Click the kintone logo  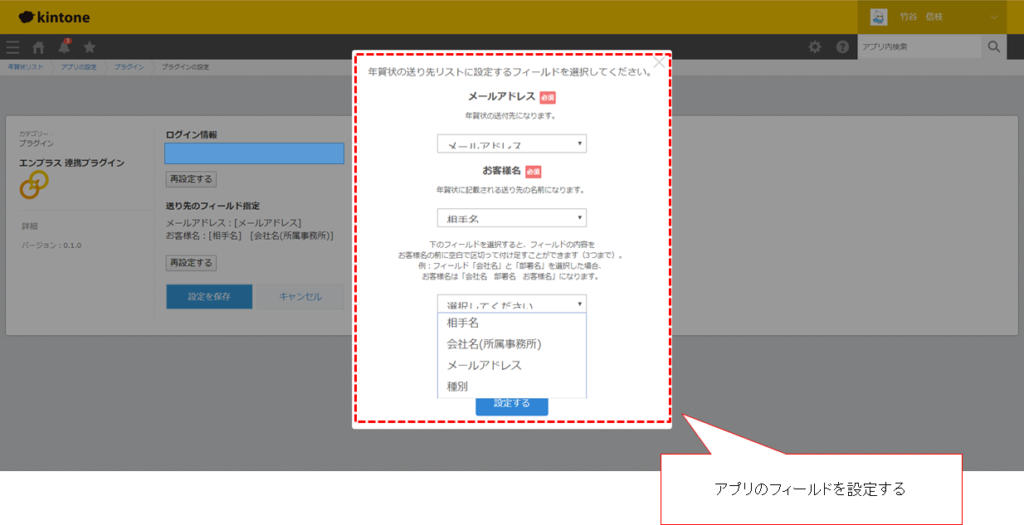(x=56, y=17)
